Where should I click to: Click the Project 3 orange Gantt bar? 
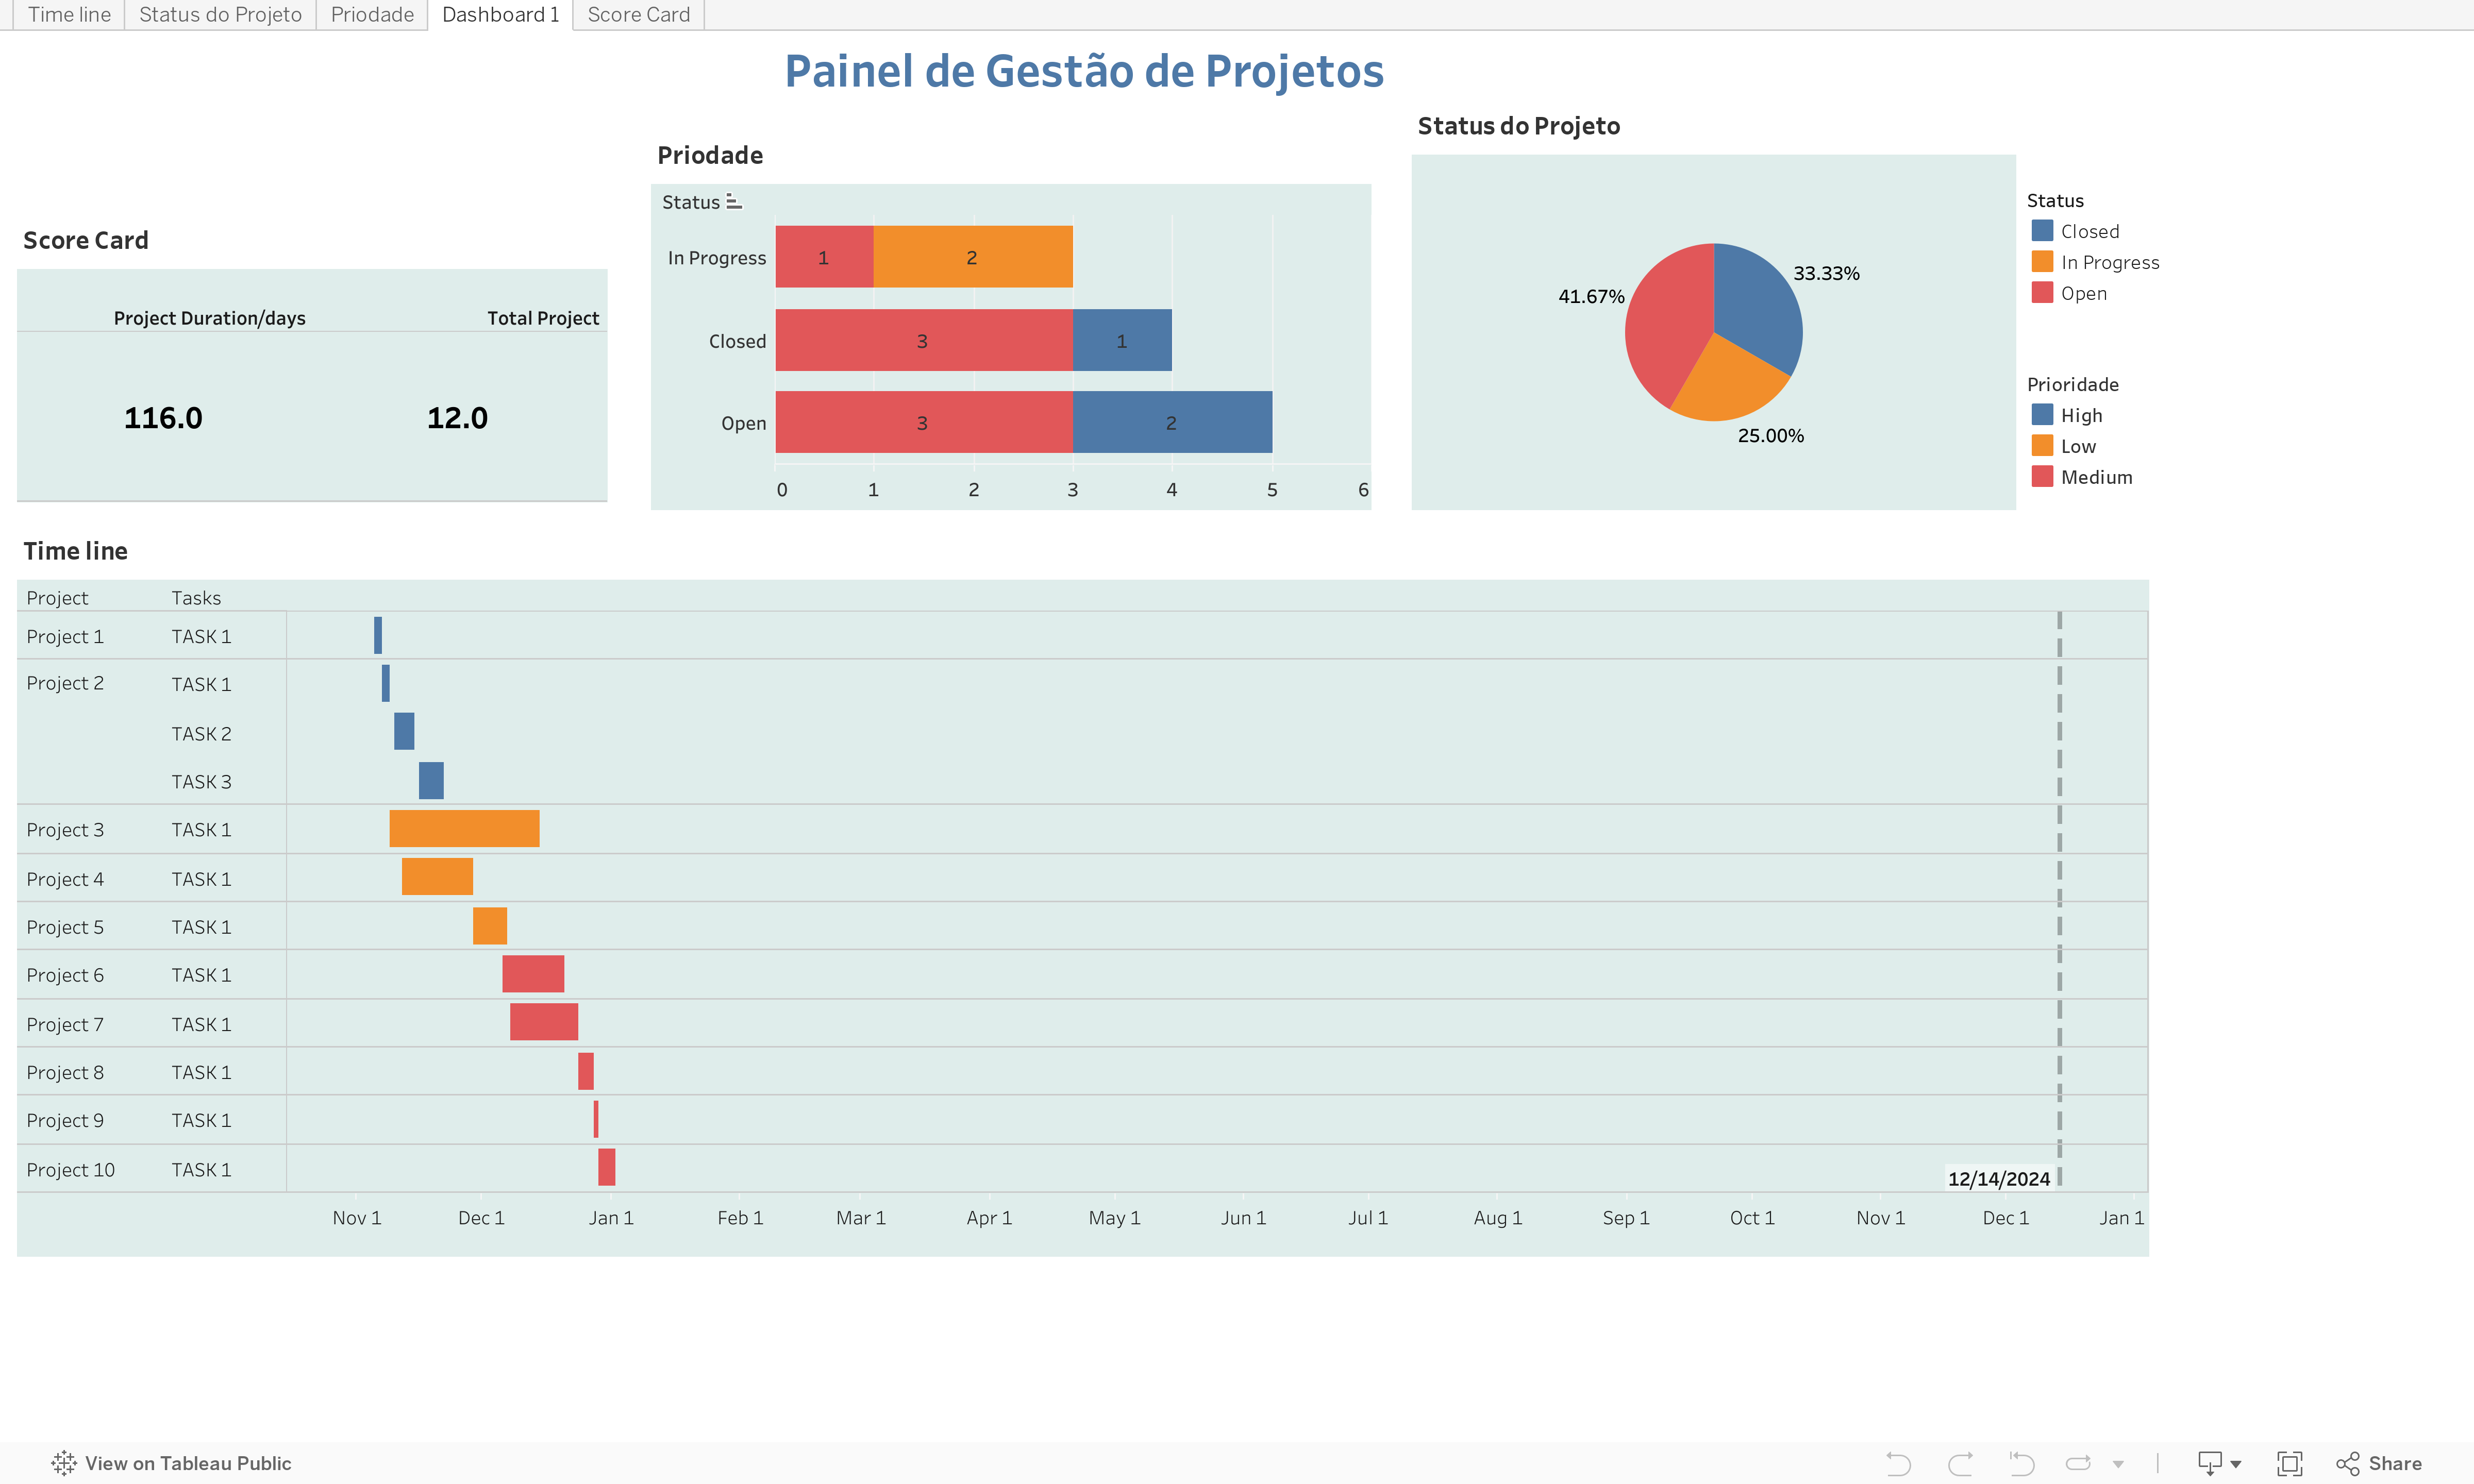pos(464,829)
